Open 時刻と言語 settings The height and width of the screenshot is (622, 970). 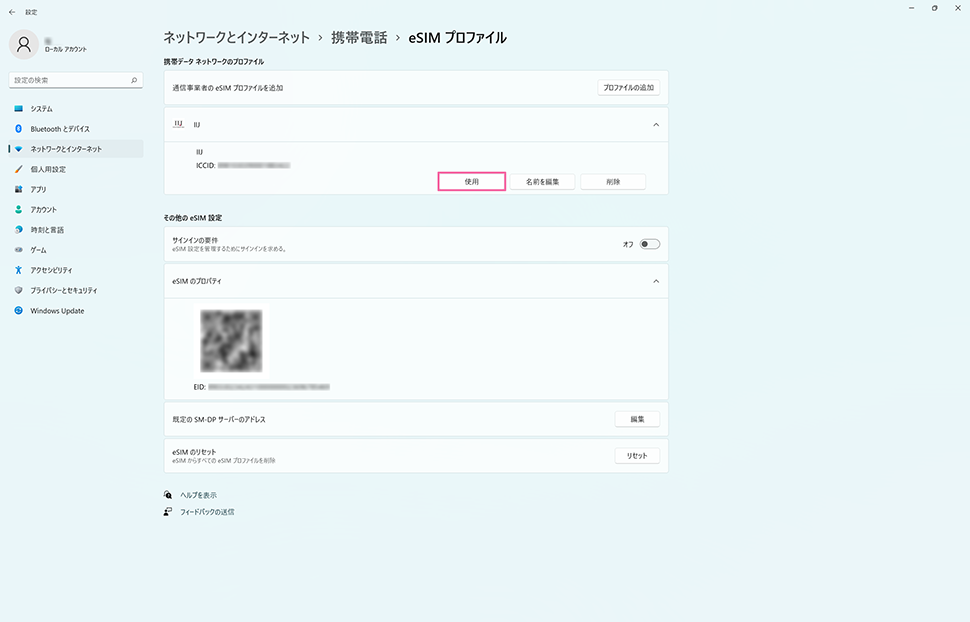point(47,230)
